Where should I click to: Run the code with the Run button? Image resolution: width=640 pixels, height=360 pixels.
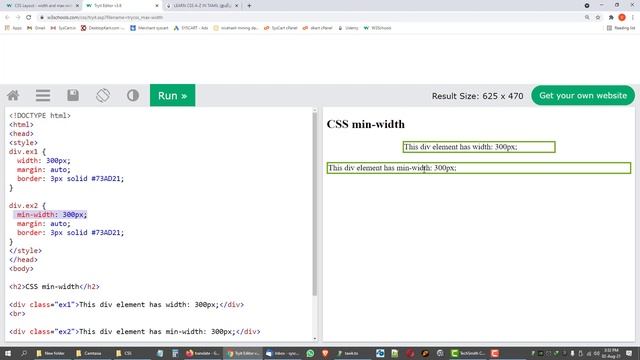point(173,95)
